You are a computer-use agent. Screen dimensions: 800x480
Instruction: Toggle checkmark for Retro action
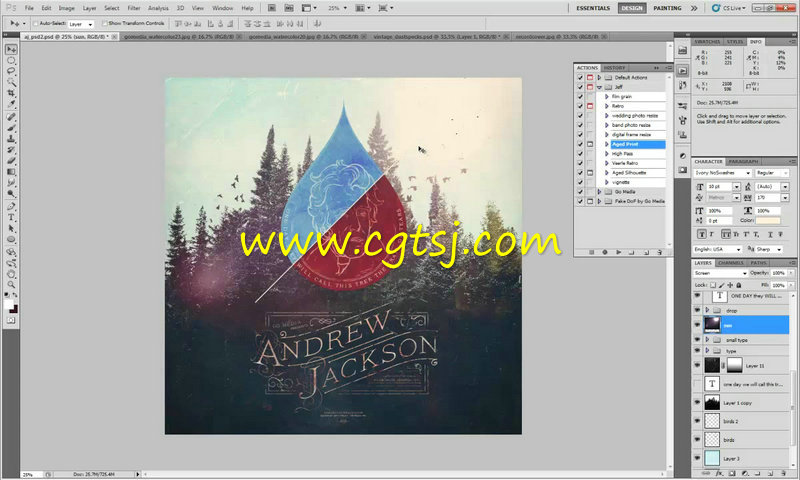[580, 106]
